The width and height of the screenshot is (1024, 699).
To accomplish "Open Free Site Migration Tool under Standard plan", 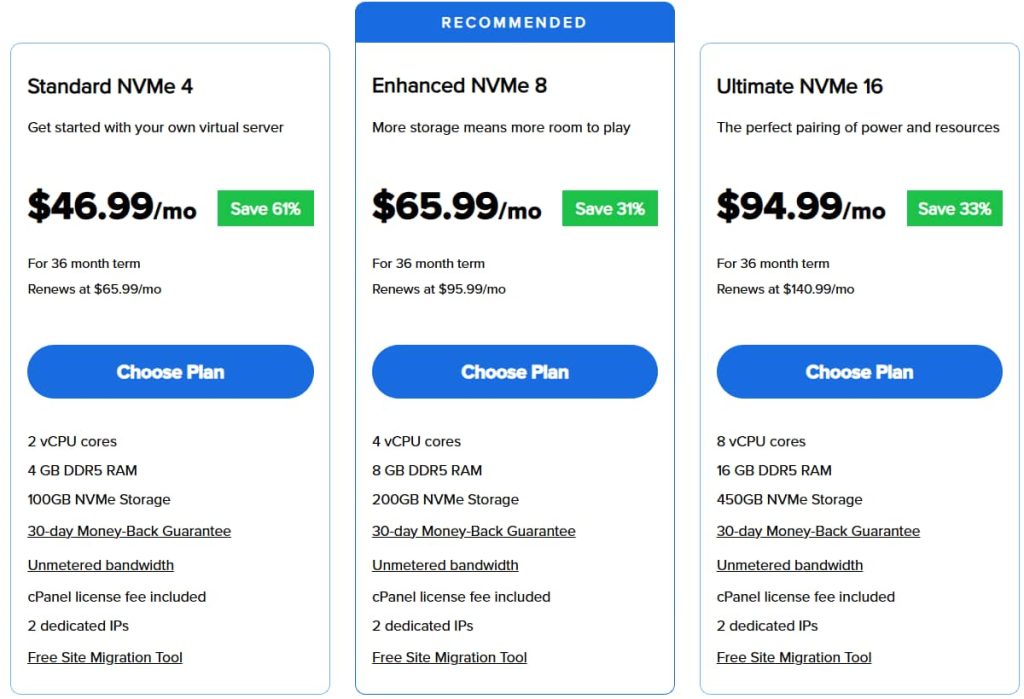I will (x=105, y=657).
